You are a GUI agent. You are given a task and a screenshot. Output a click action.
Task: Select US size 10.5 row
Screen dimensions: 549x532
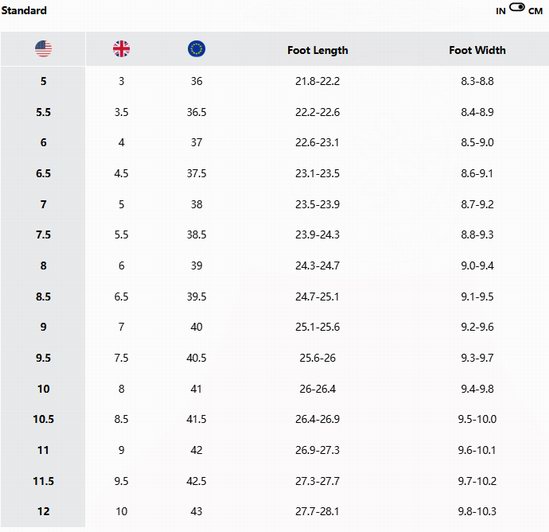click(274, 419)
